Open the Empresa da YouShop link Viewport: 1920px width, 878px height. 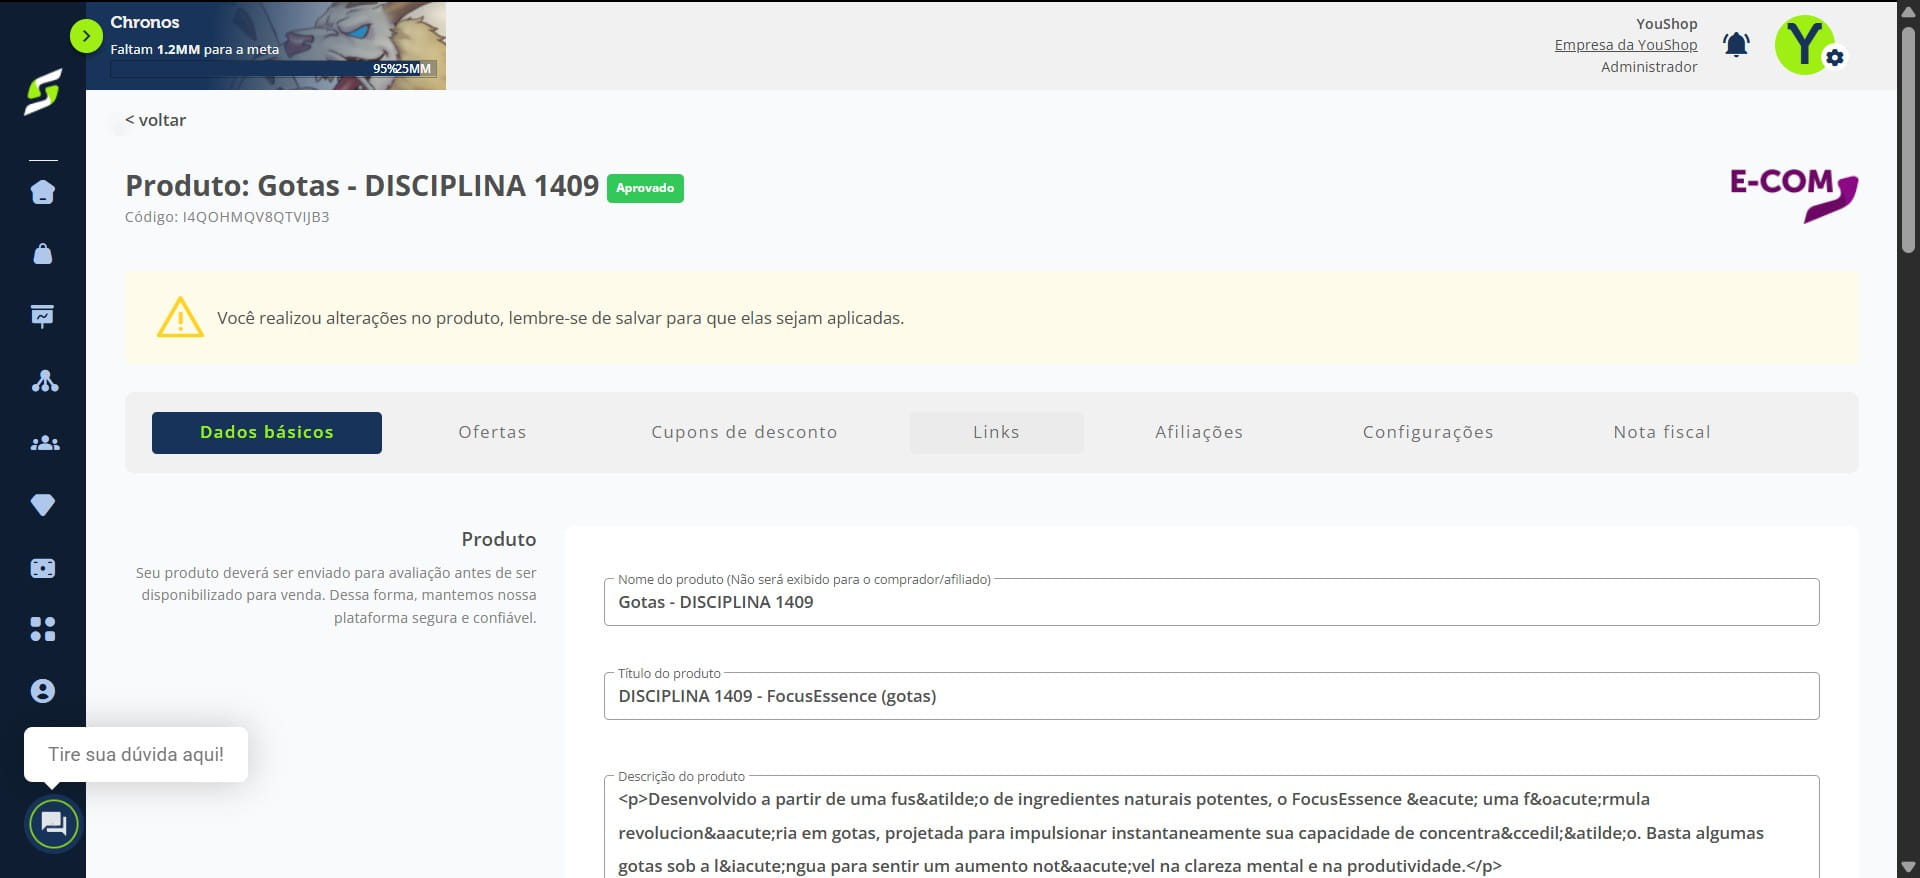[x=1625, y=45]
